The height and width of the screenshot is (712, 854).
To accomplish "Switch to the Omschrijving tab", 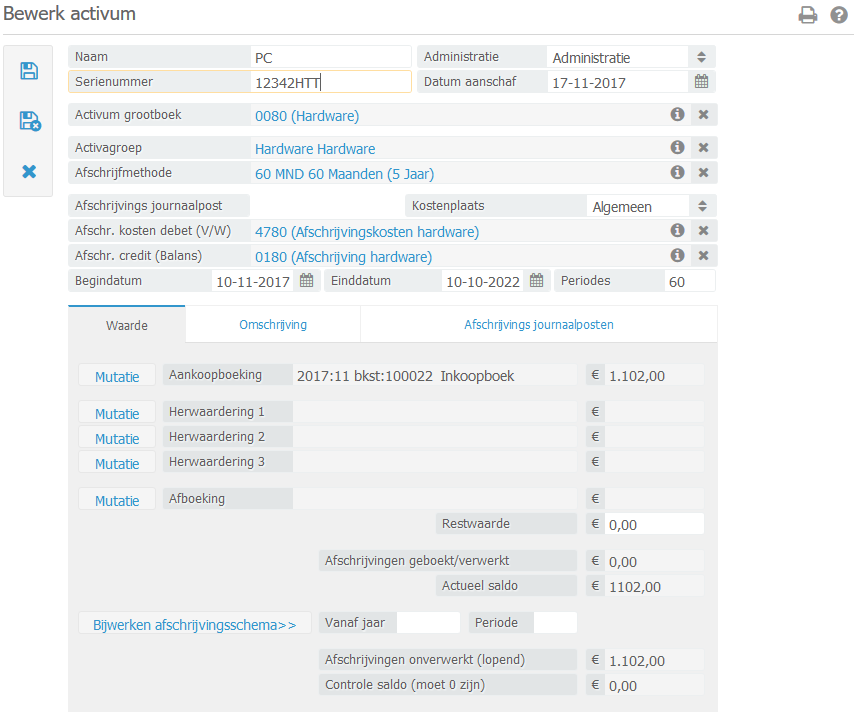I will click(272, 325).
